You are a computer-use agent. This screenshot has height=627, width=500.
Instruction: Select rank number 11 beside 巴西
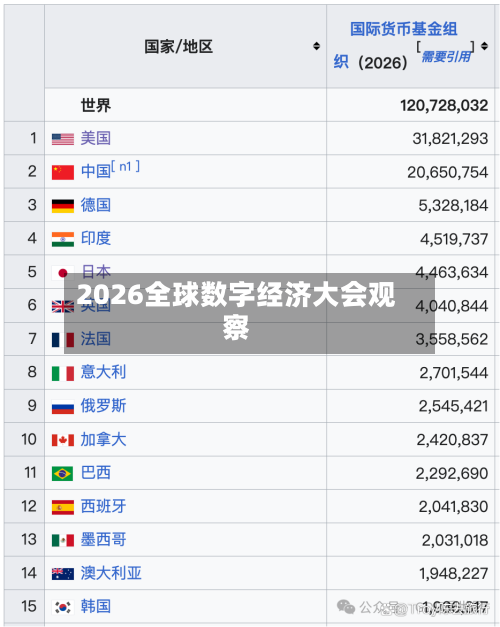pos(30,473)
